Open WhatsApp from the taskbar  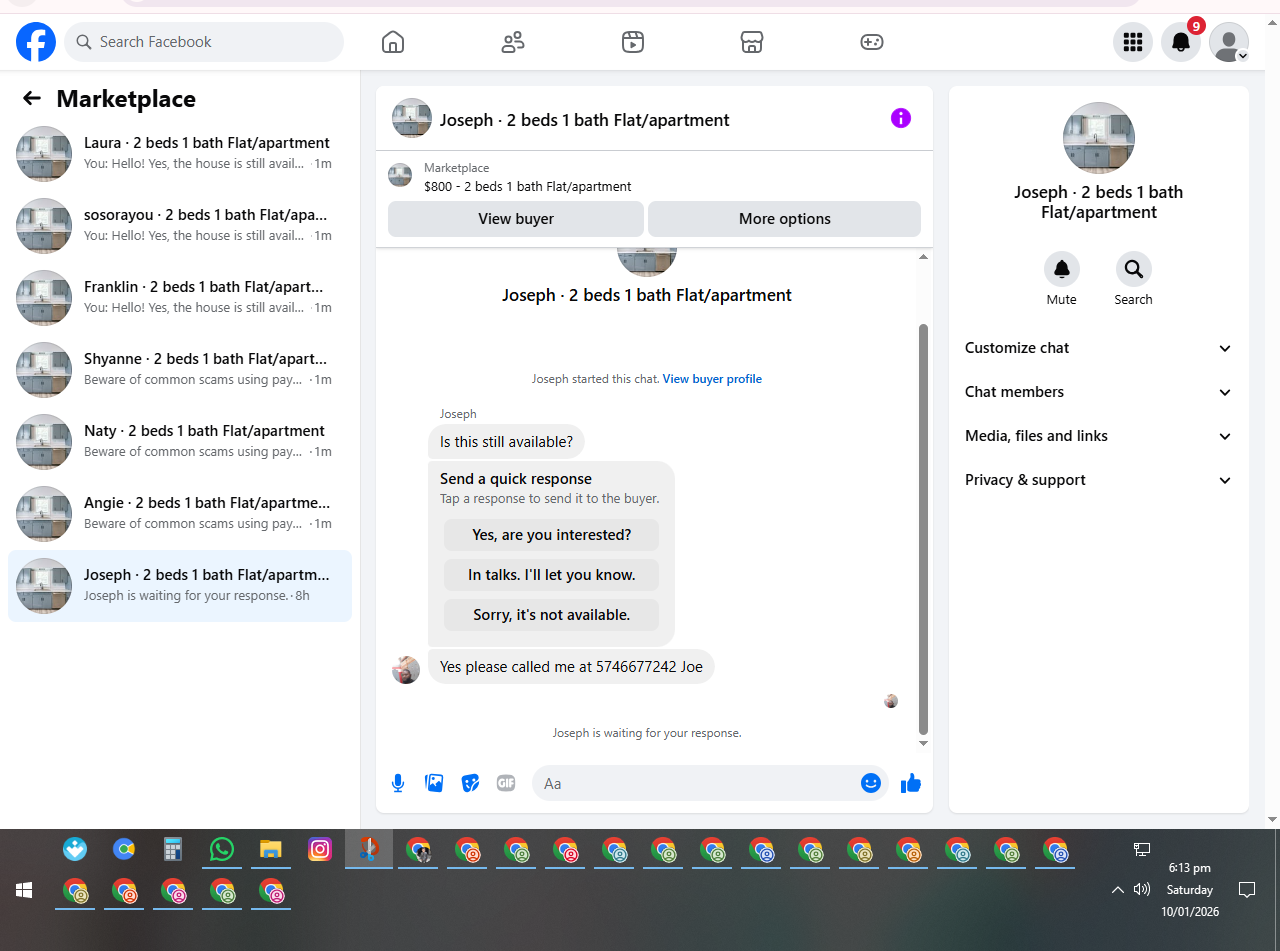coord(222,850)
